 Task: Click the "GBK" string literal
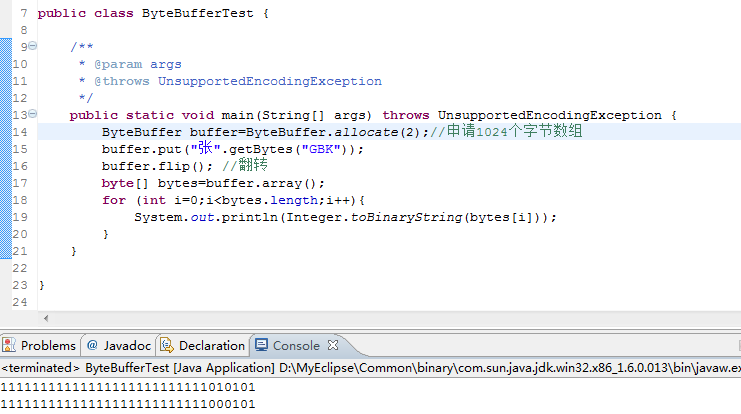[321, 149]
